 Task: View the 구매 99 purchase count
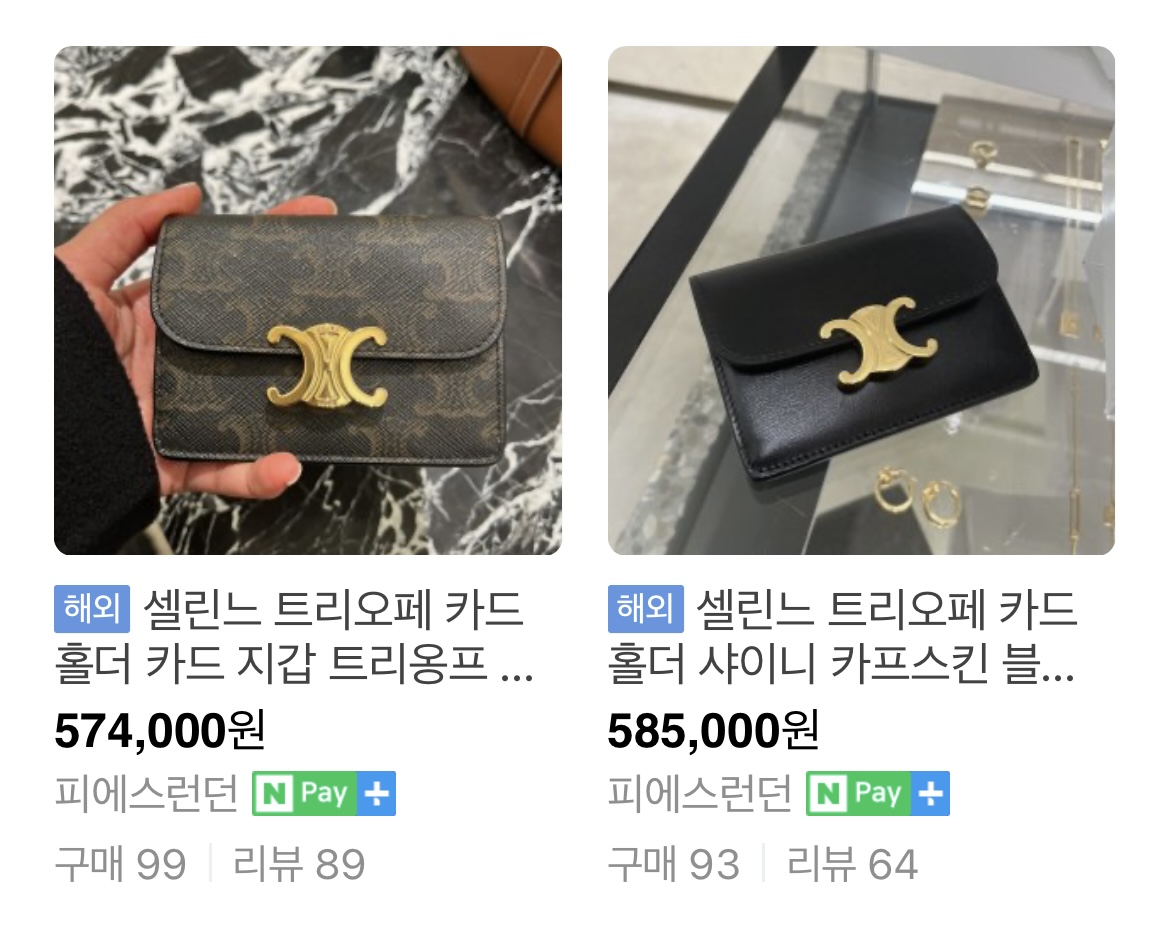click(x=120, y=864)
